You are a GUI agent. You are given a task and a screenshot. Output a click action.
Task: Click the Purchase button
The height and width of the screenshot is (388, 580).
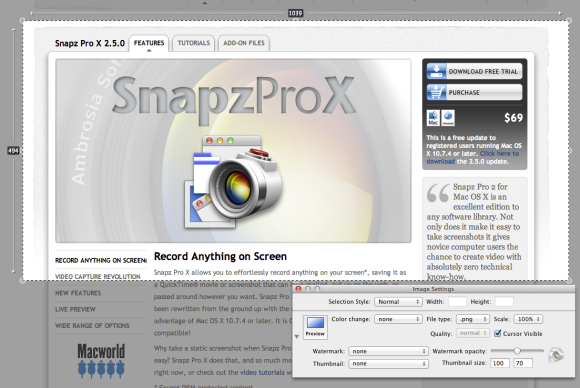pos(474,92)
